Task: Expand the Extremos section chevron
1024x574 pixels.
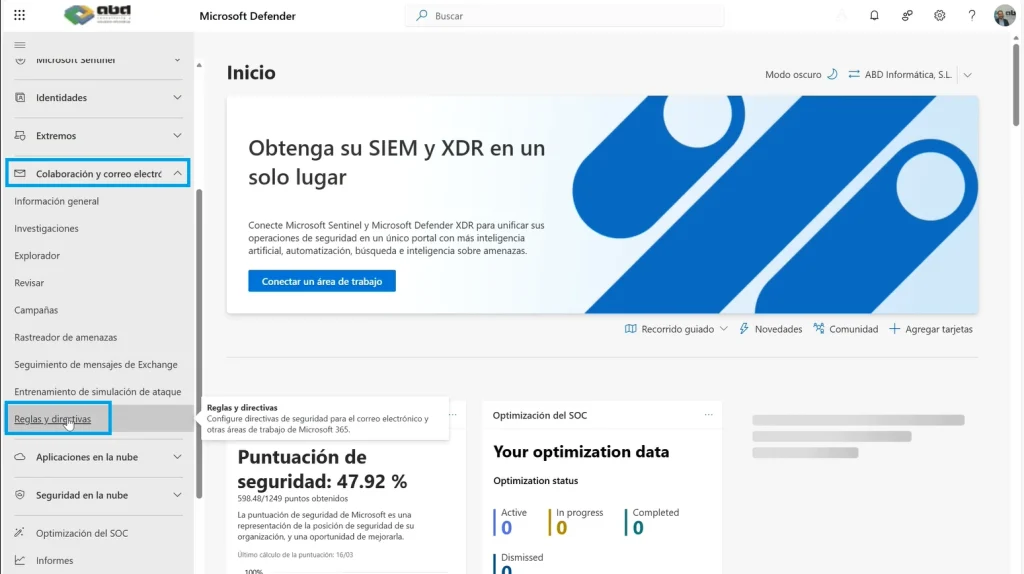Action: pyautogui.click(x=177, y=135)
